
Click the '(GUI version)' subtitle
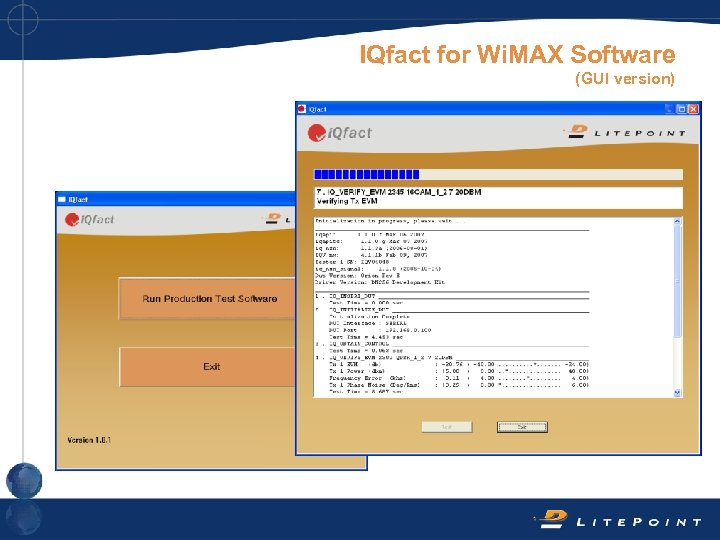pos(625,79)
